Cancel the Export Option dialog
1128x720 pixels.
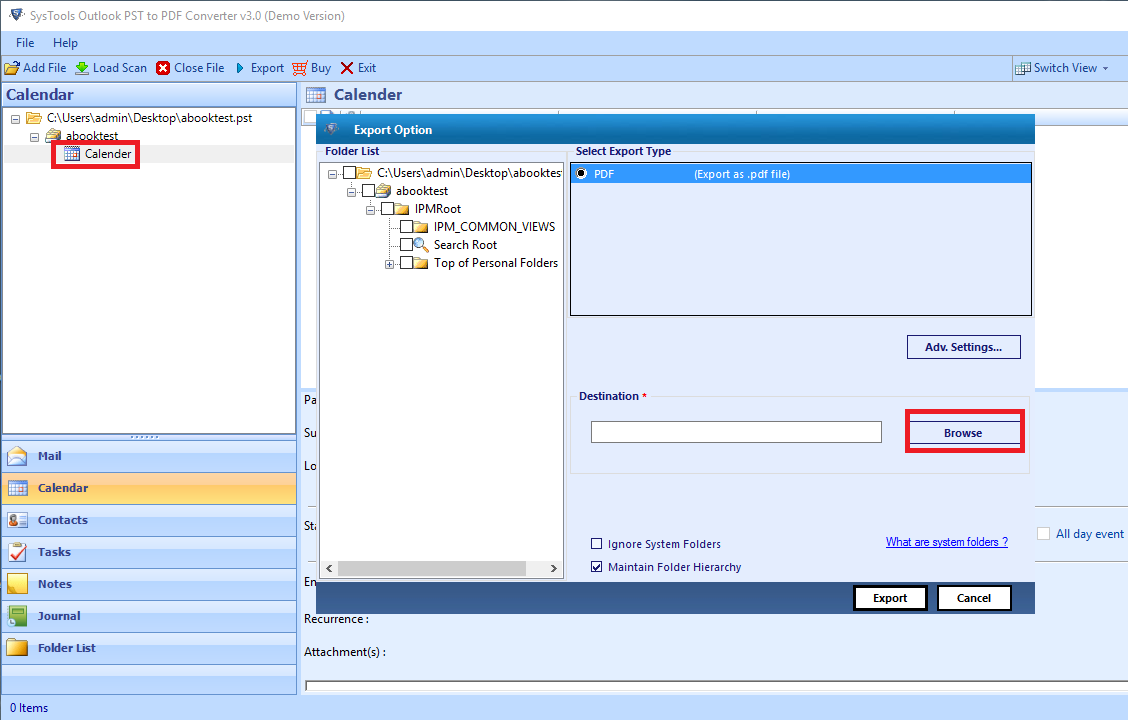[x=974, y=598]
